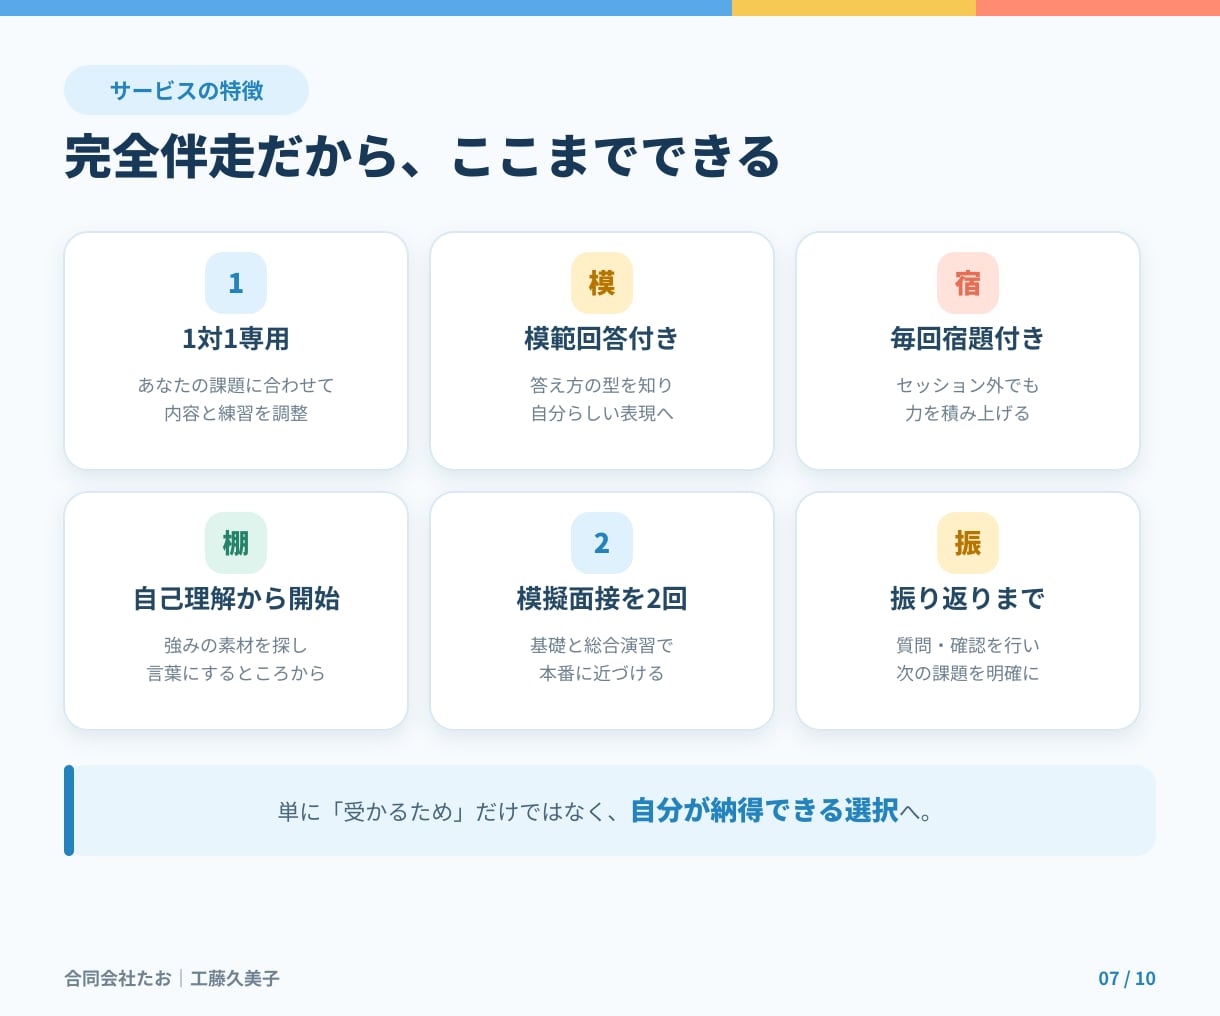Image resolution: width=1220 pixels, height=1016 pixels.
Task: Click the text 次の課題を明確に
Action: (x=968, y=673)
